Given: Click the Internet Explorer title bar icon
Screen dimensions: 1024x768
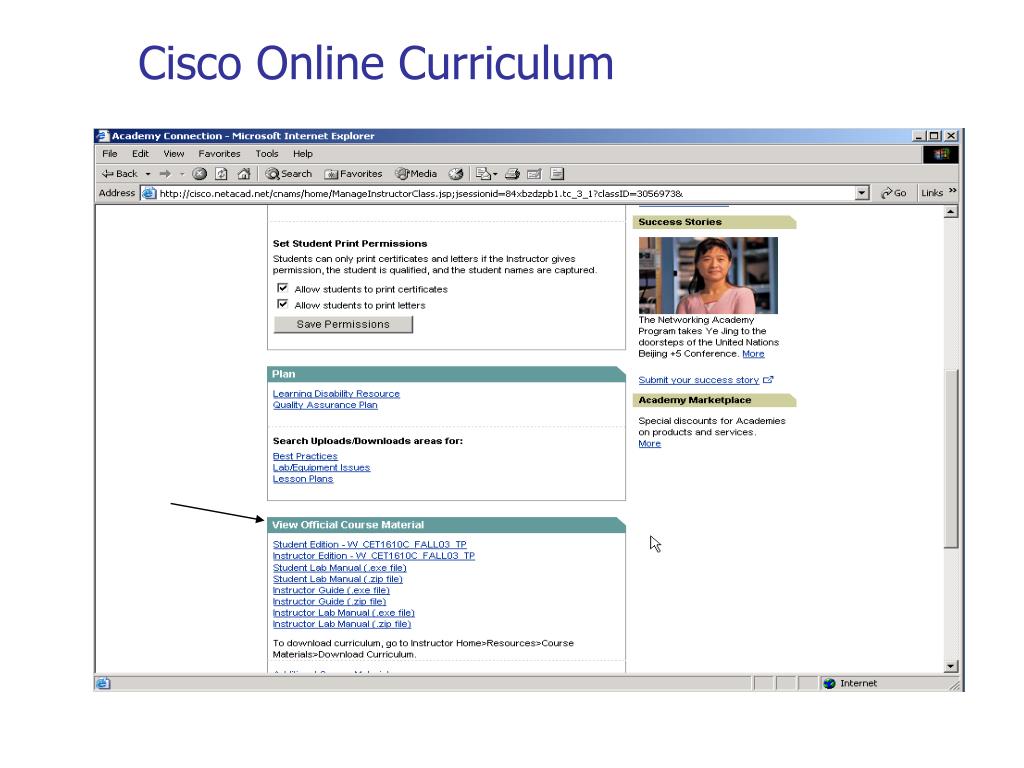Looking at the screenshot, I should pyautogui.click(x=103, y=136).
